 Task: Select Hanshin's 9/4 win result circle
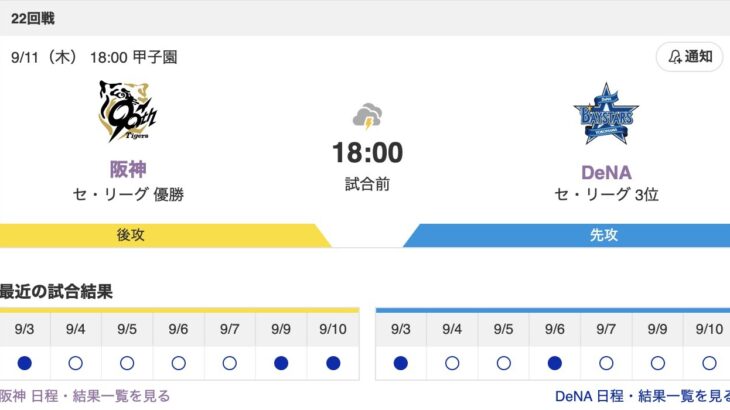coord(75,363)
